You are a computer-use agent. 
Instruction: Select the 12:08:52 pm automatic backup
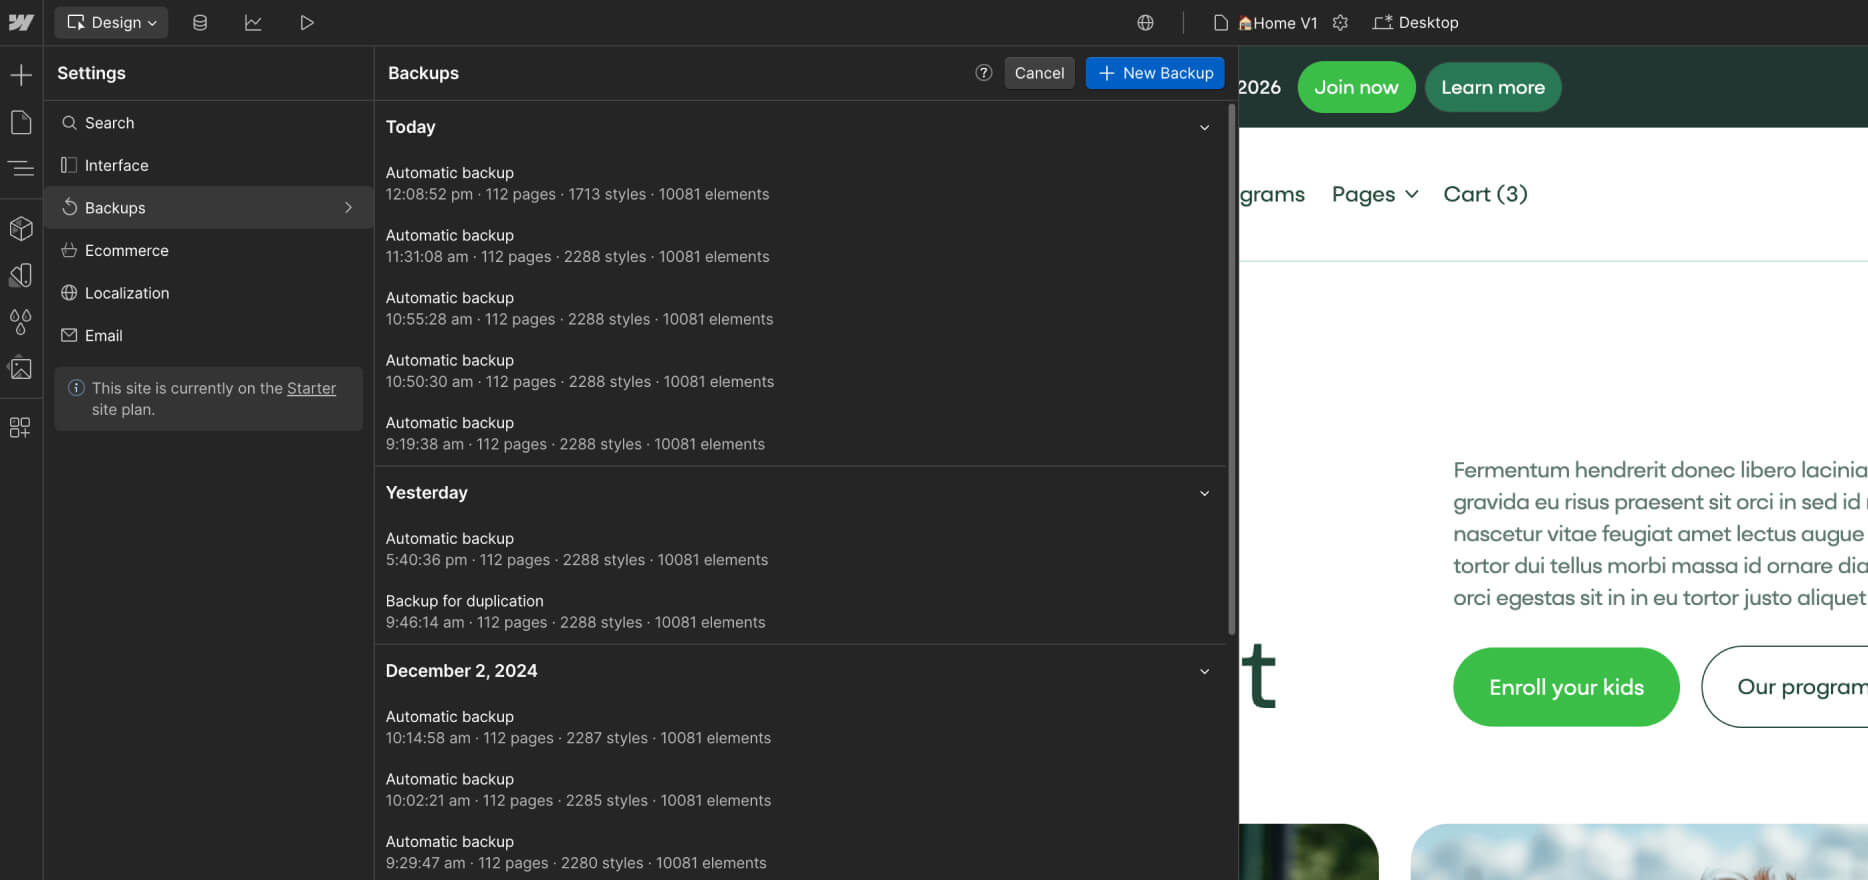pyautogui.click(x=800, y=183)
